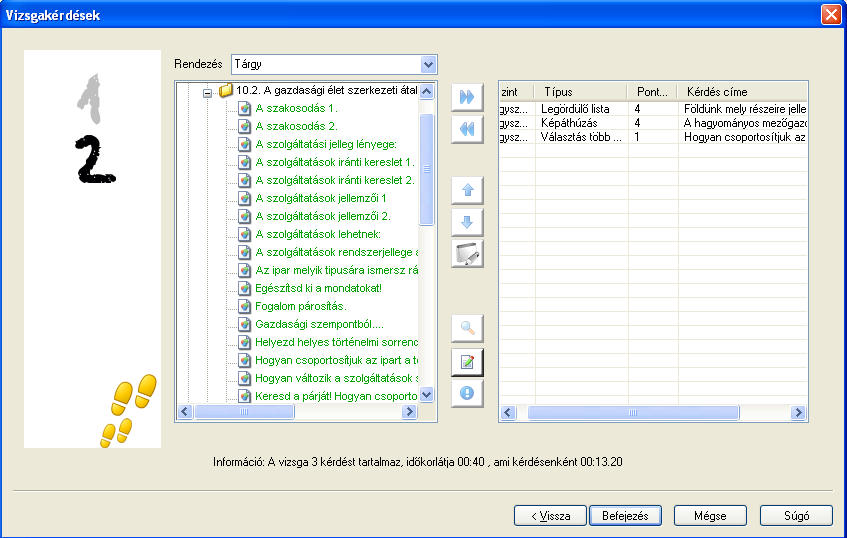Viewport: 847px width, 538px height.
Task: Edit question with notepad pencil icon
Action: 467,361
